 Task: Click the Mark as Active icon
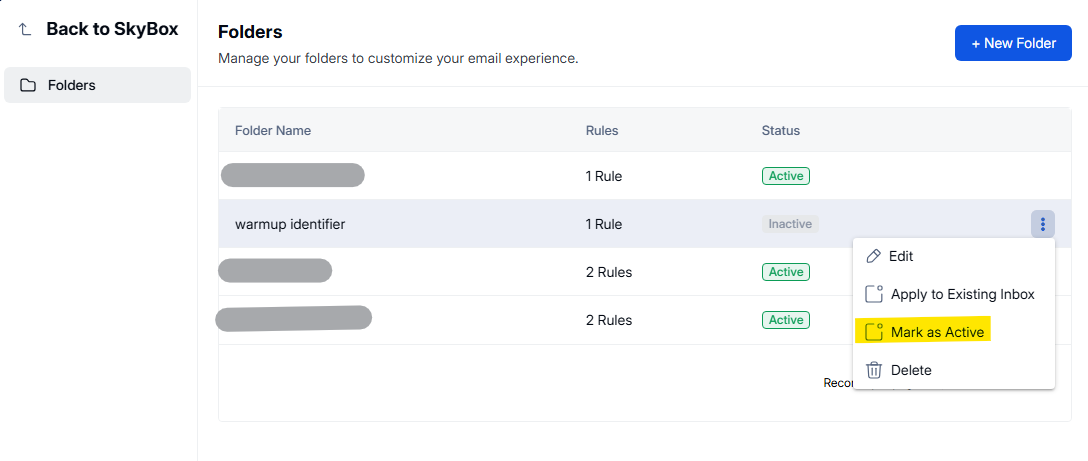pos(874,332)
